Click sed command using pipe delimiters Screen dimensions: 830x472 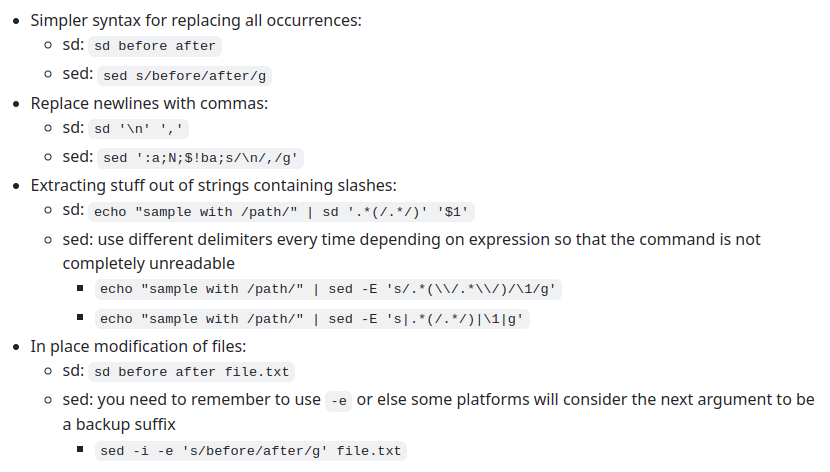click(312, 319)
